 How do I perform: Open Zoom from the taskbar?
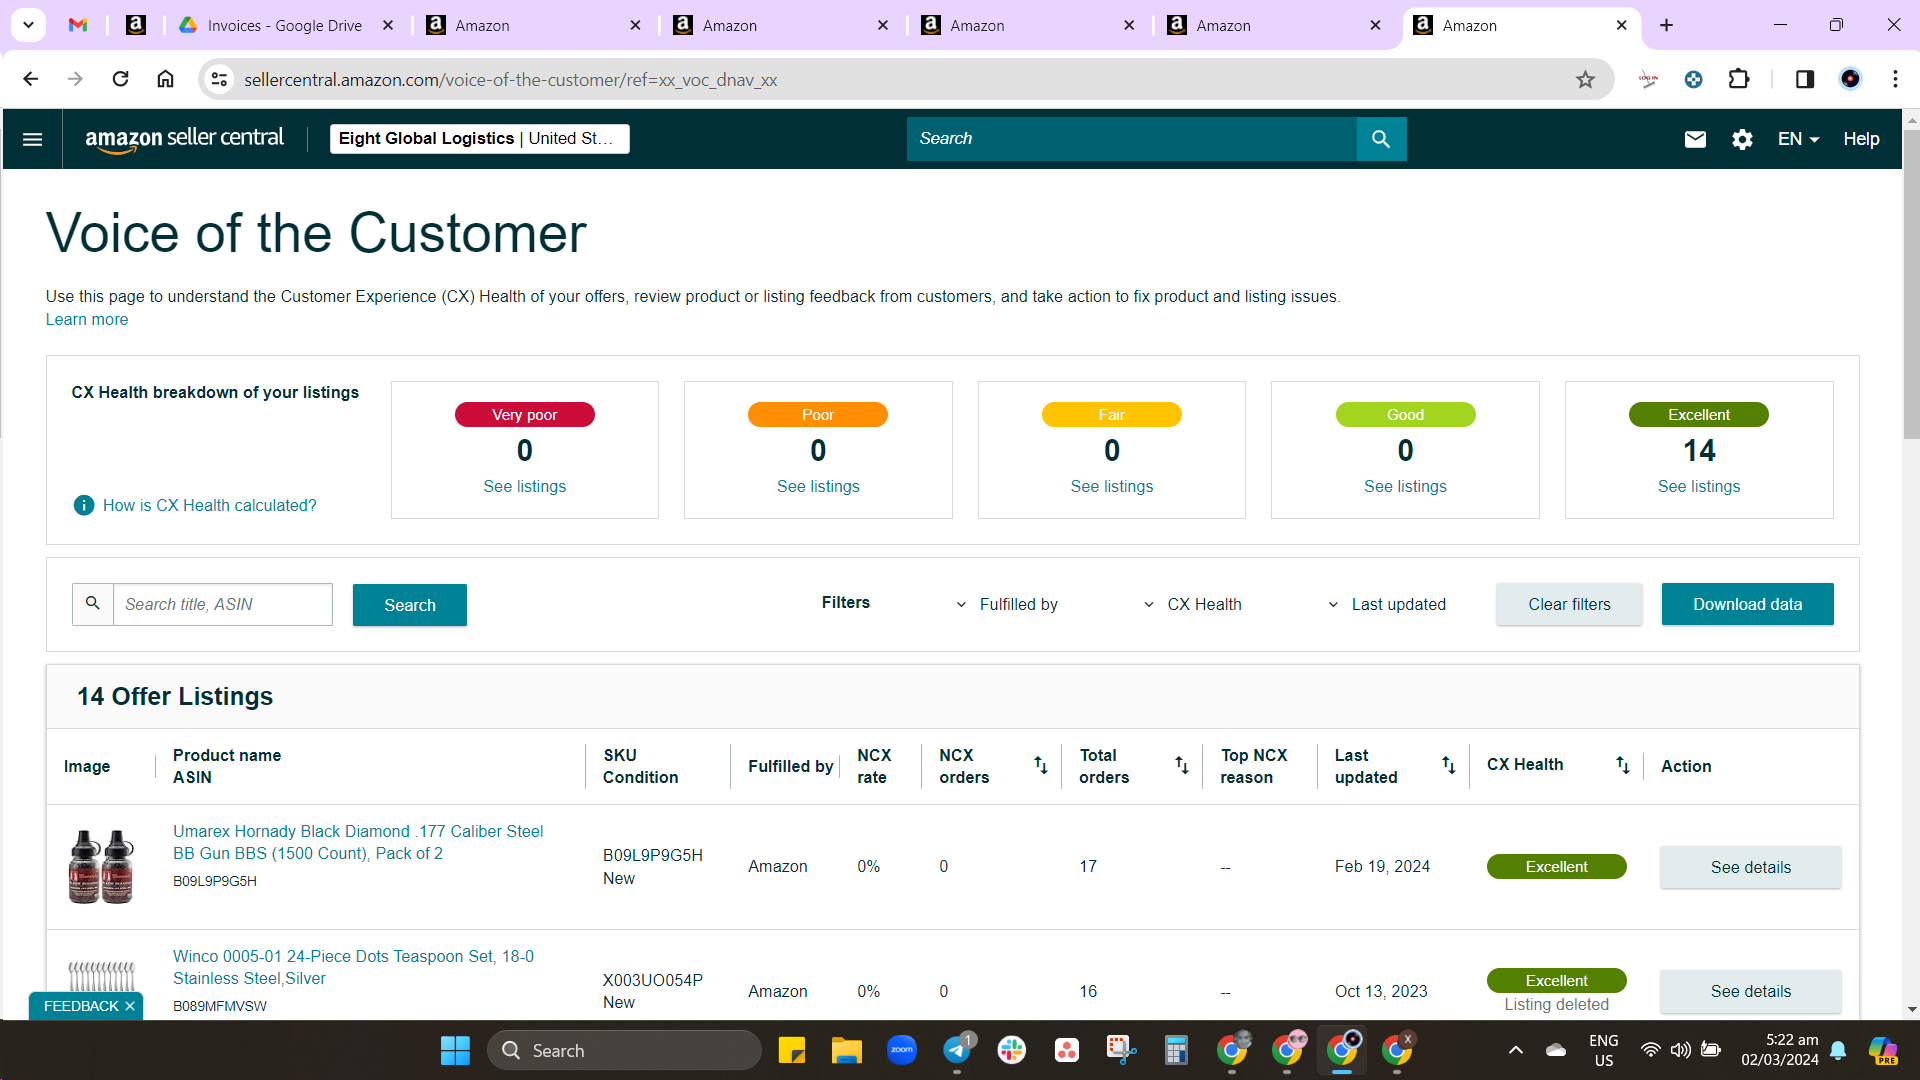(902, 1050)
